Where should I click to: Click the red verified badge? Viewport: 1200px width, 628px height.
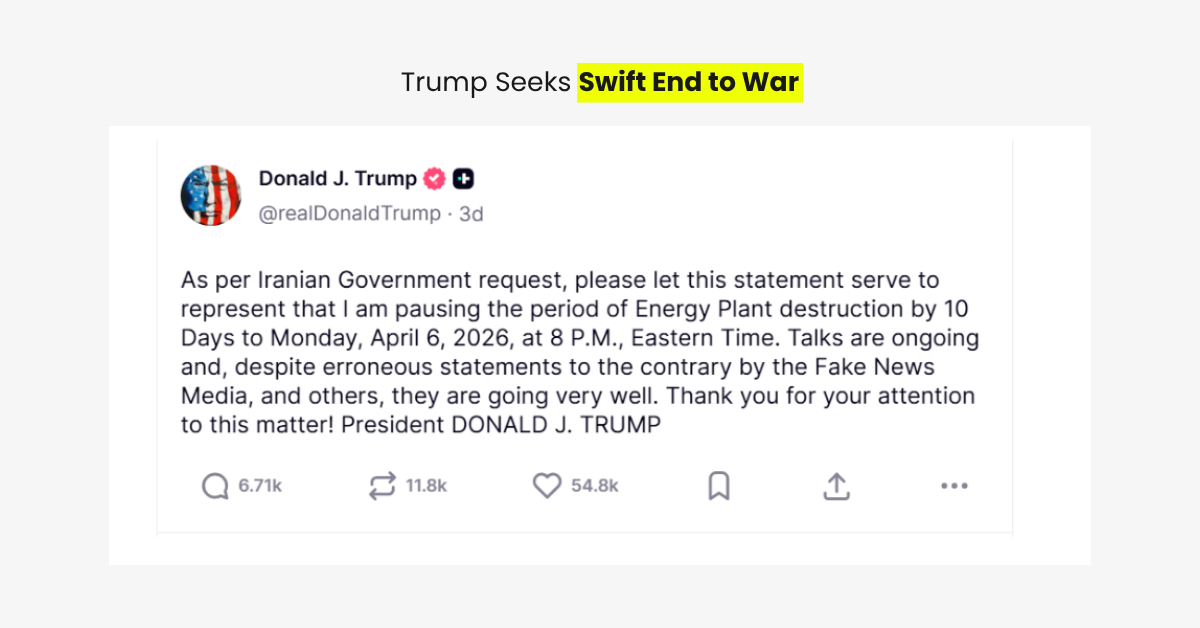434,179
